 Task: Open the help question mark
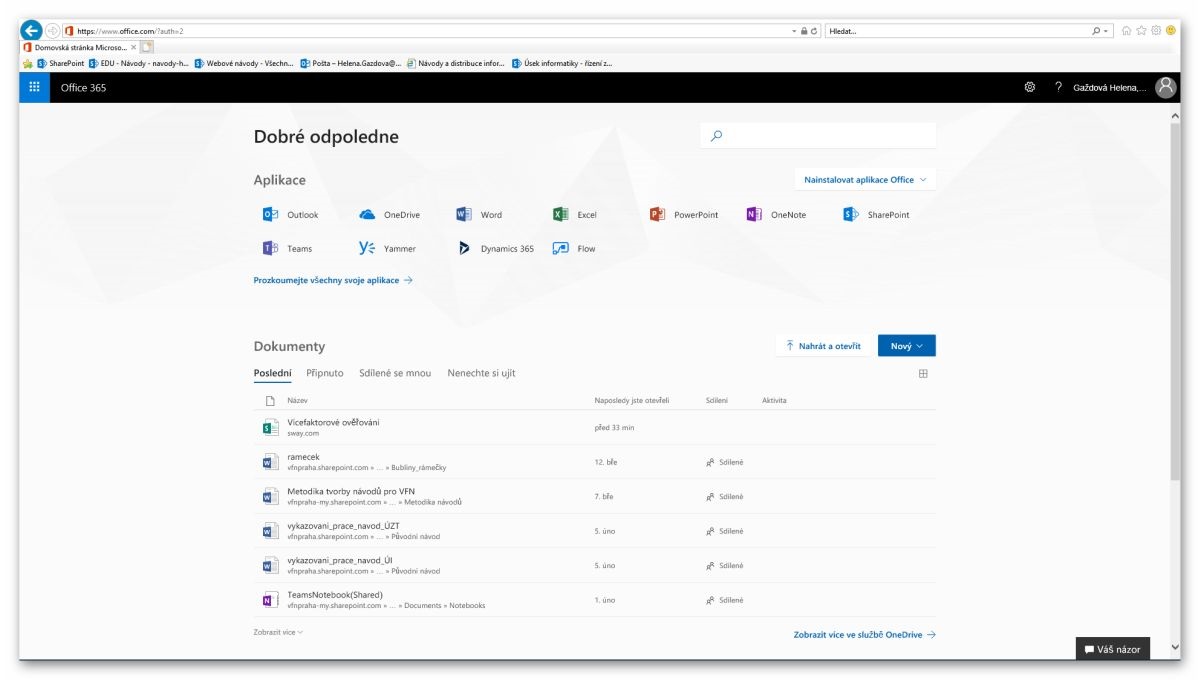[1058, 87]
